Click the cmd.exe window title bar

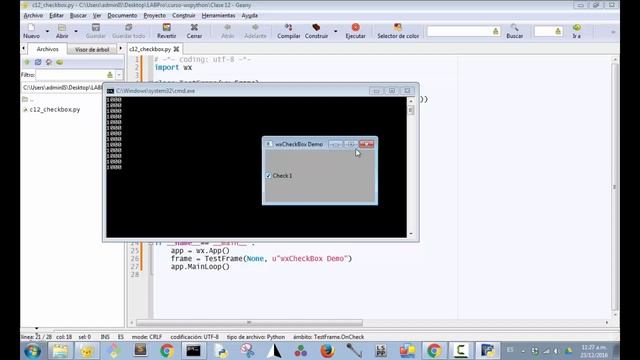click(x=237, y=91)
